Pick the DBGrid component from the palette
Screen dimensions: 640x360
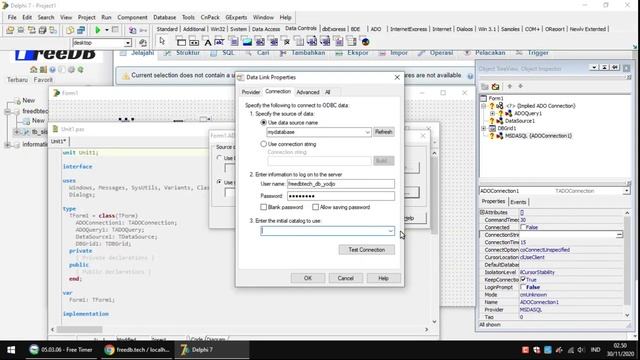click(181, 42)
